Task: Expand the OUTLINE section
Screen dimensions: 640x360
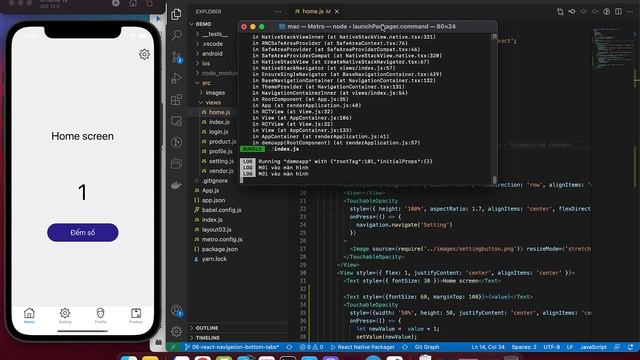Action: [x=207, y=328]
